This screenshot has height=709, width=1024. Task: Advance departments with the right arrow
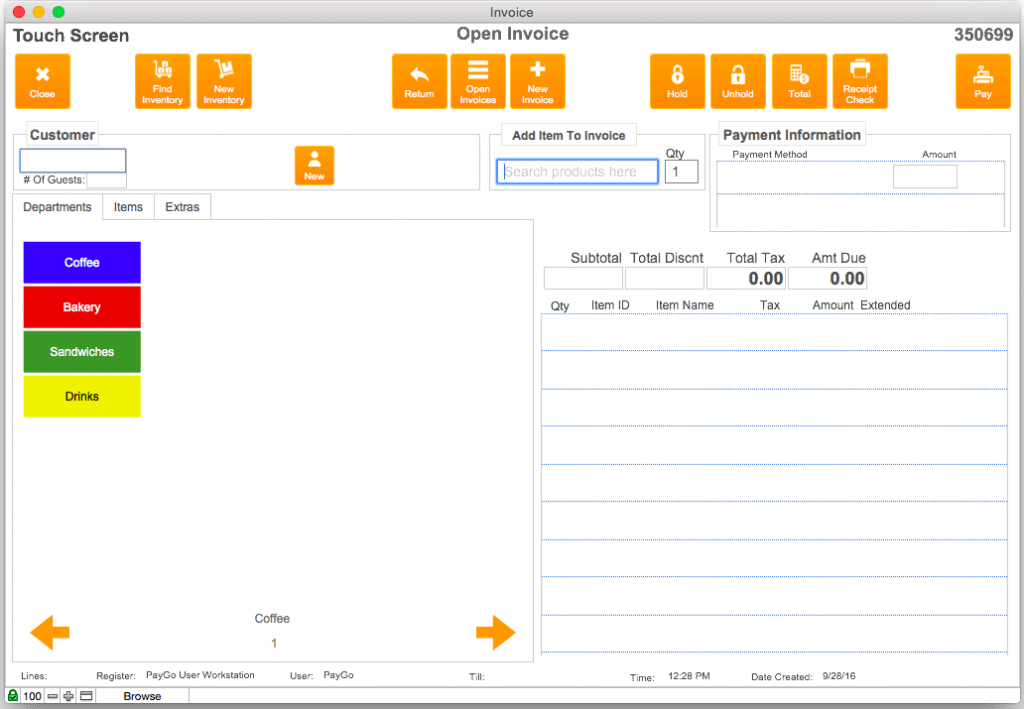coord(496,632)
